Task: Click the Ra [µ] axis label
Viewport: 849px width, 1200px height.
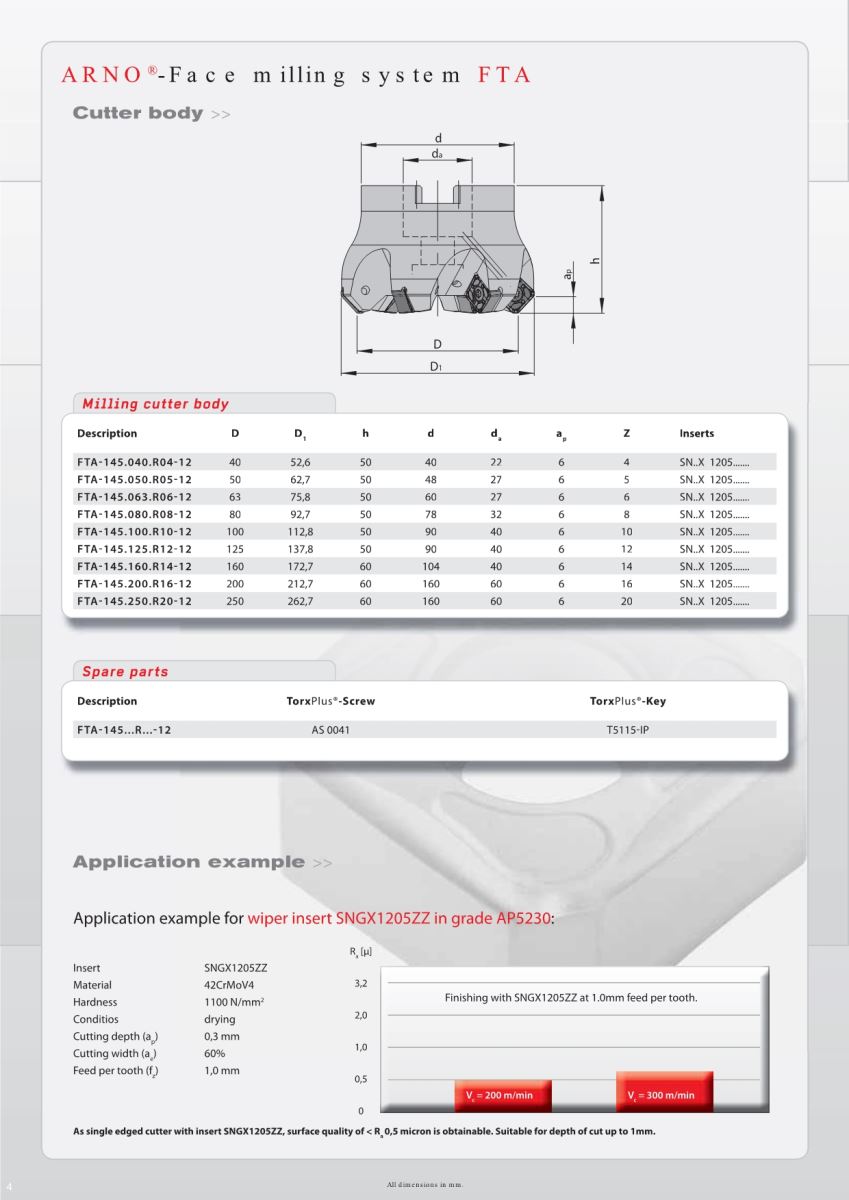Action: 360,953
